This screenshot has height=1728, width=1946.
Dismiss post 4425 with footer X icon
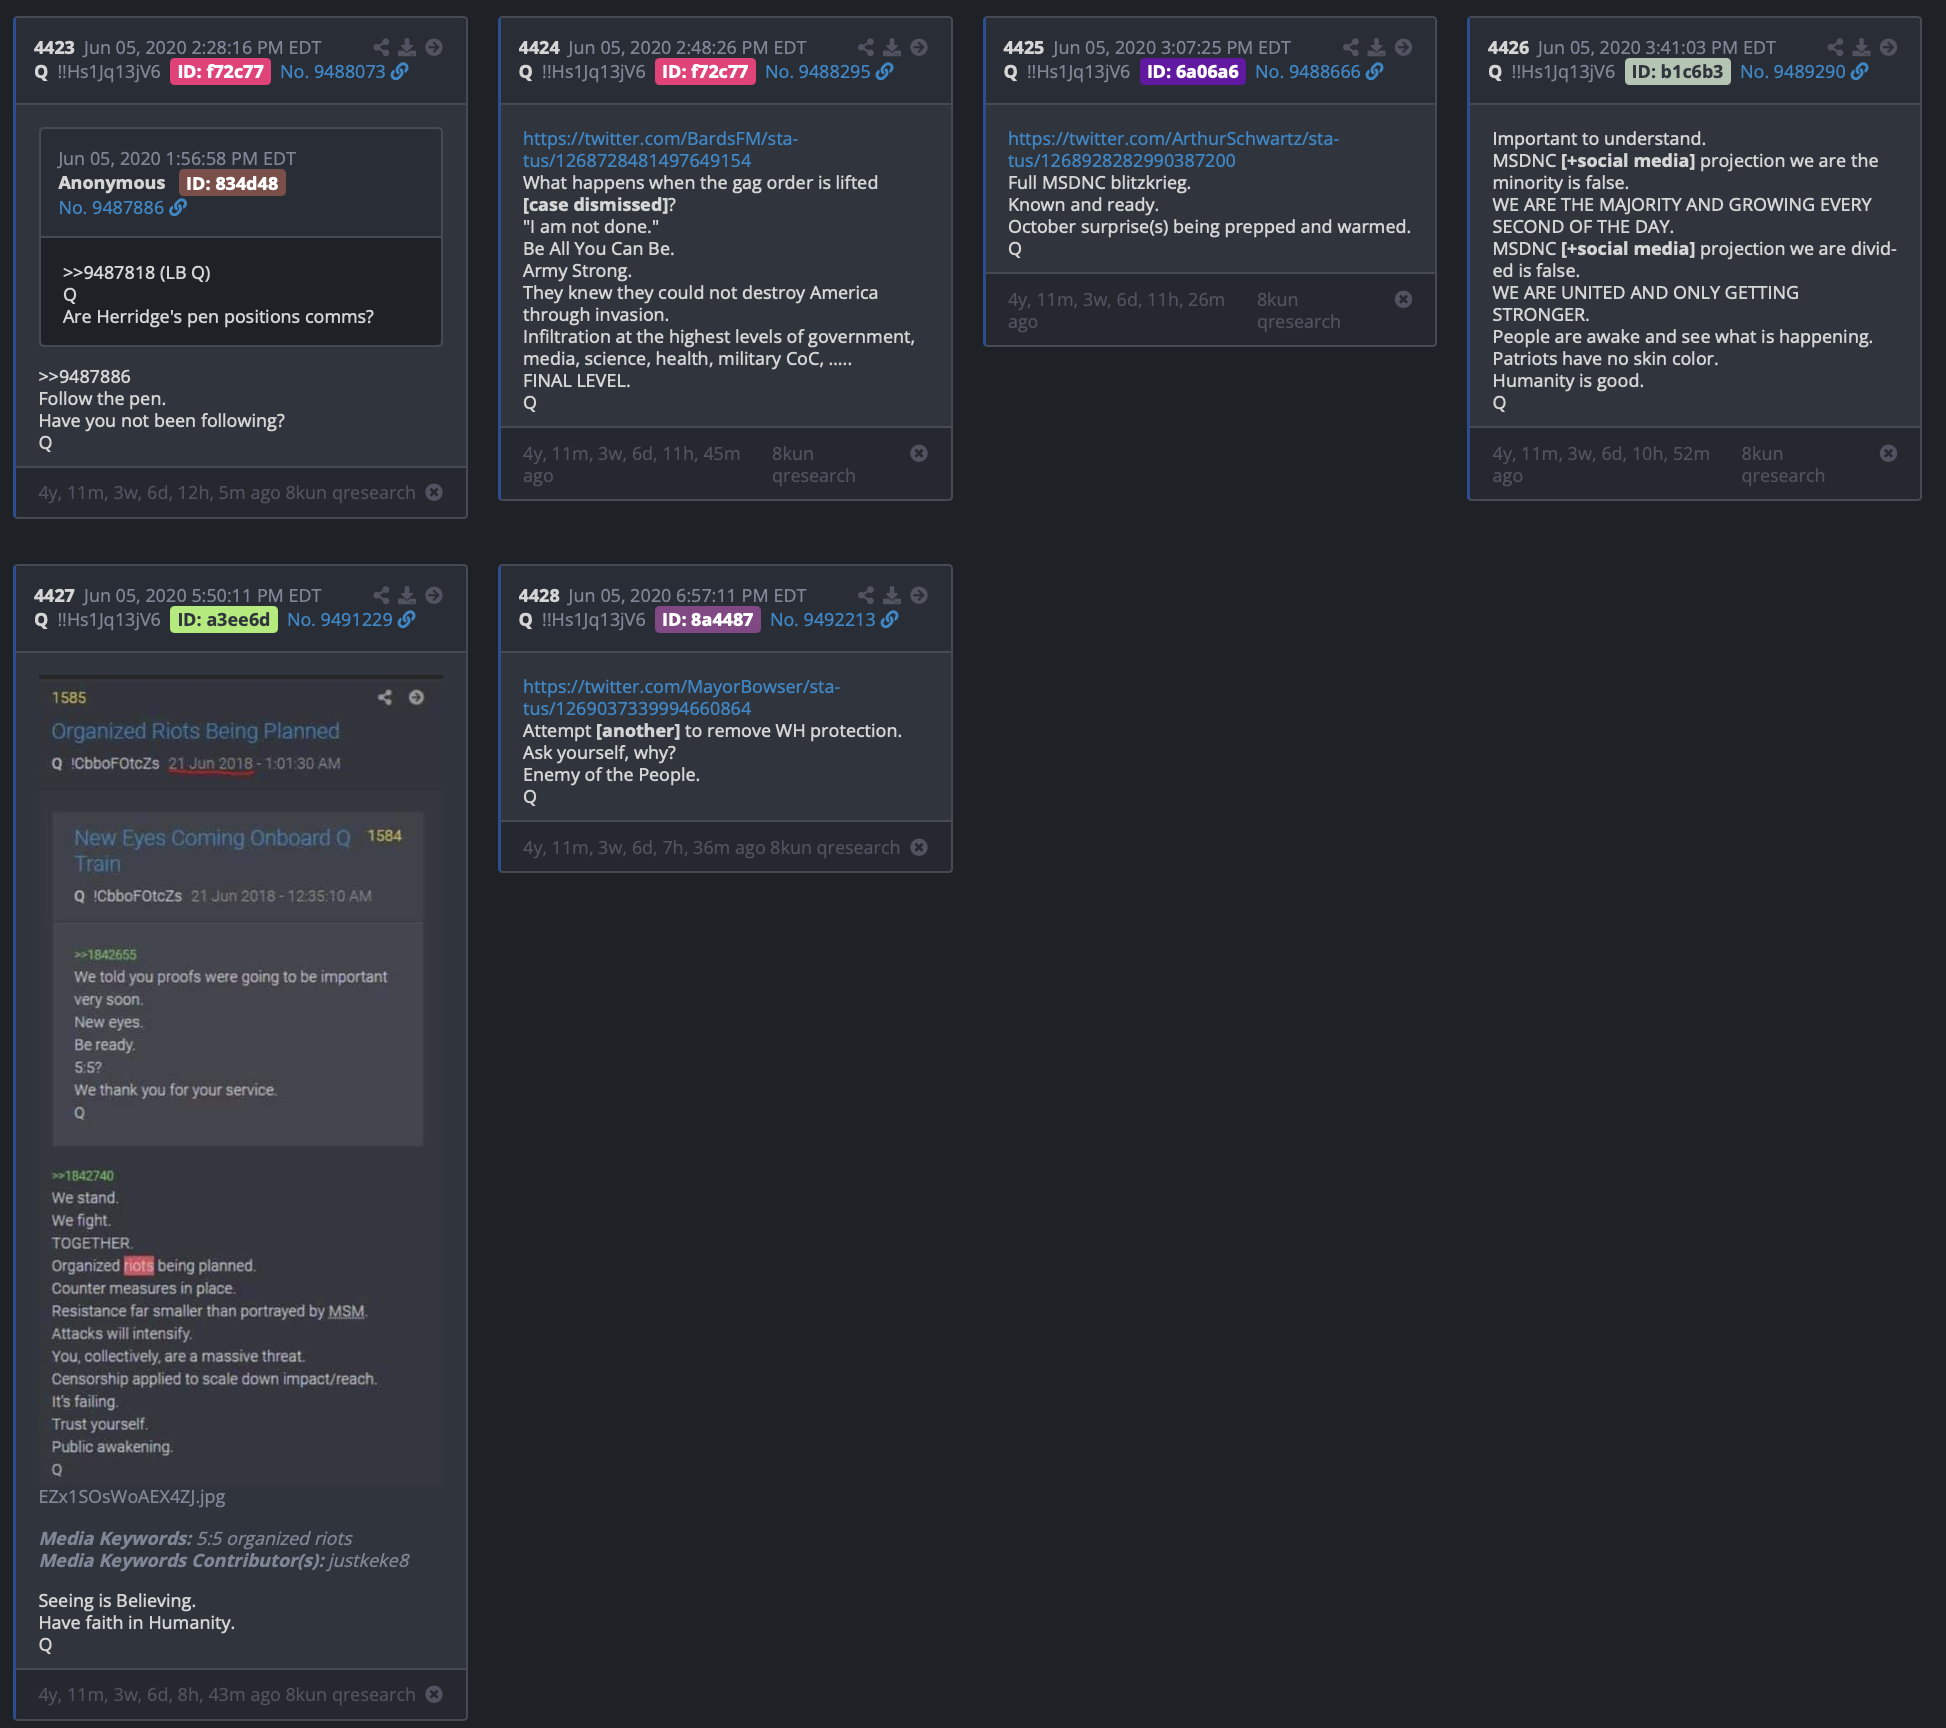click(1404, 299)
